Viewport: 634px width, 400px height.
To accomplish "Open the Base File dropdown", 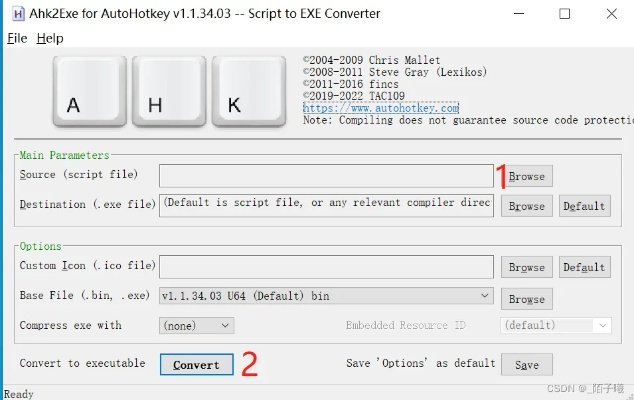I will tap(326, 296).
